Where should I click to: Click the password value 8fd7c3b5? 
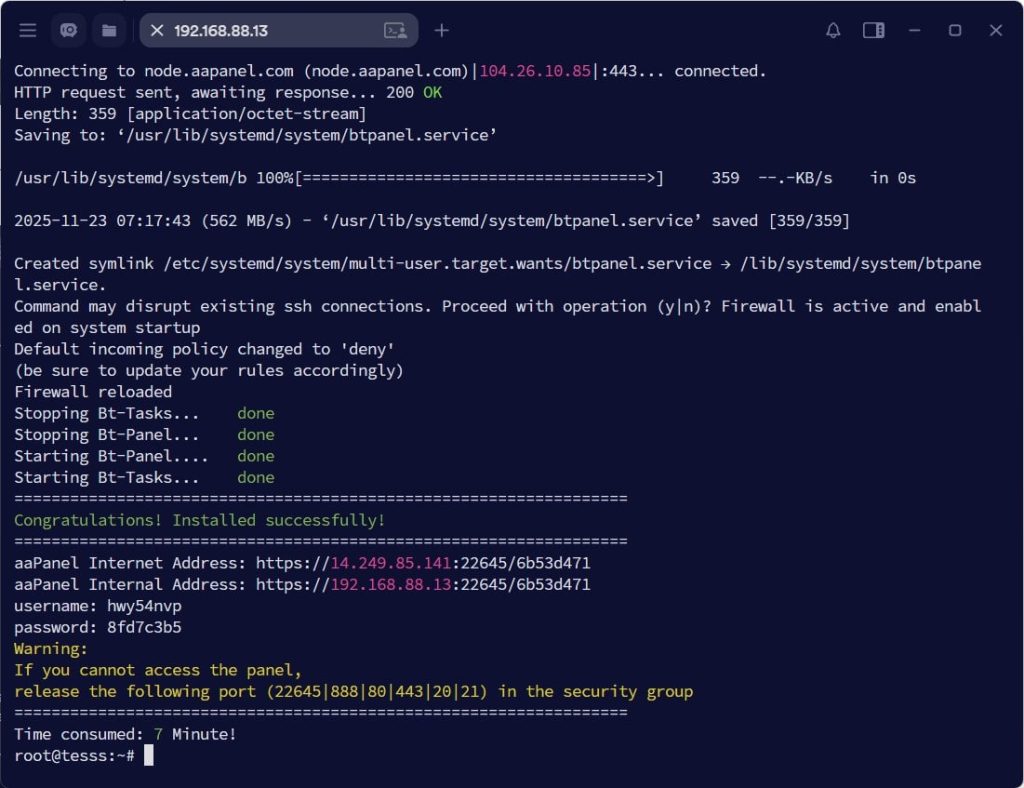click(x=144, y=627)
